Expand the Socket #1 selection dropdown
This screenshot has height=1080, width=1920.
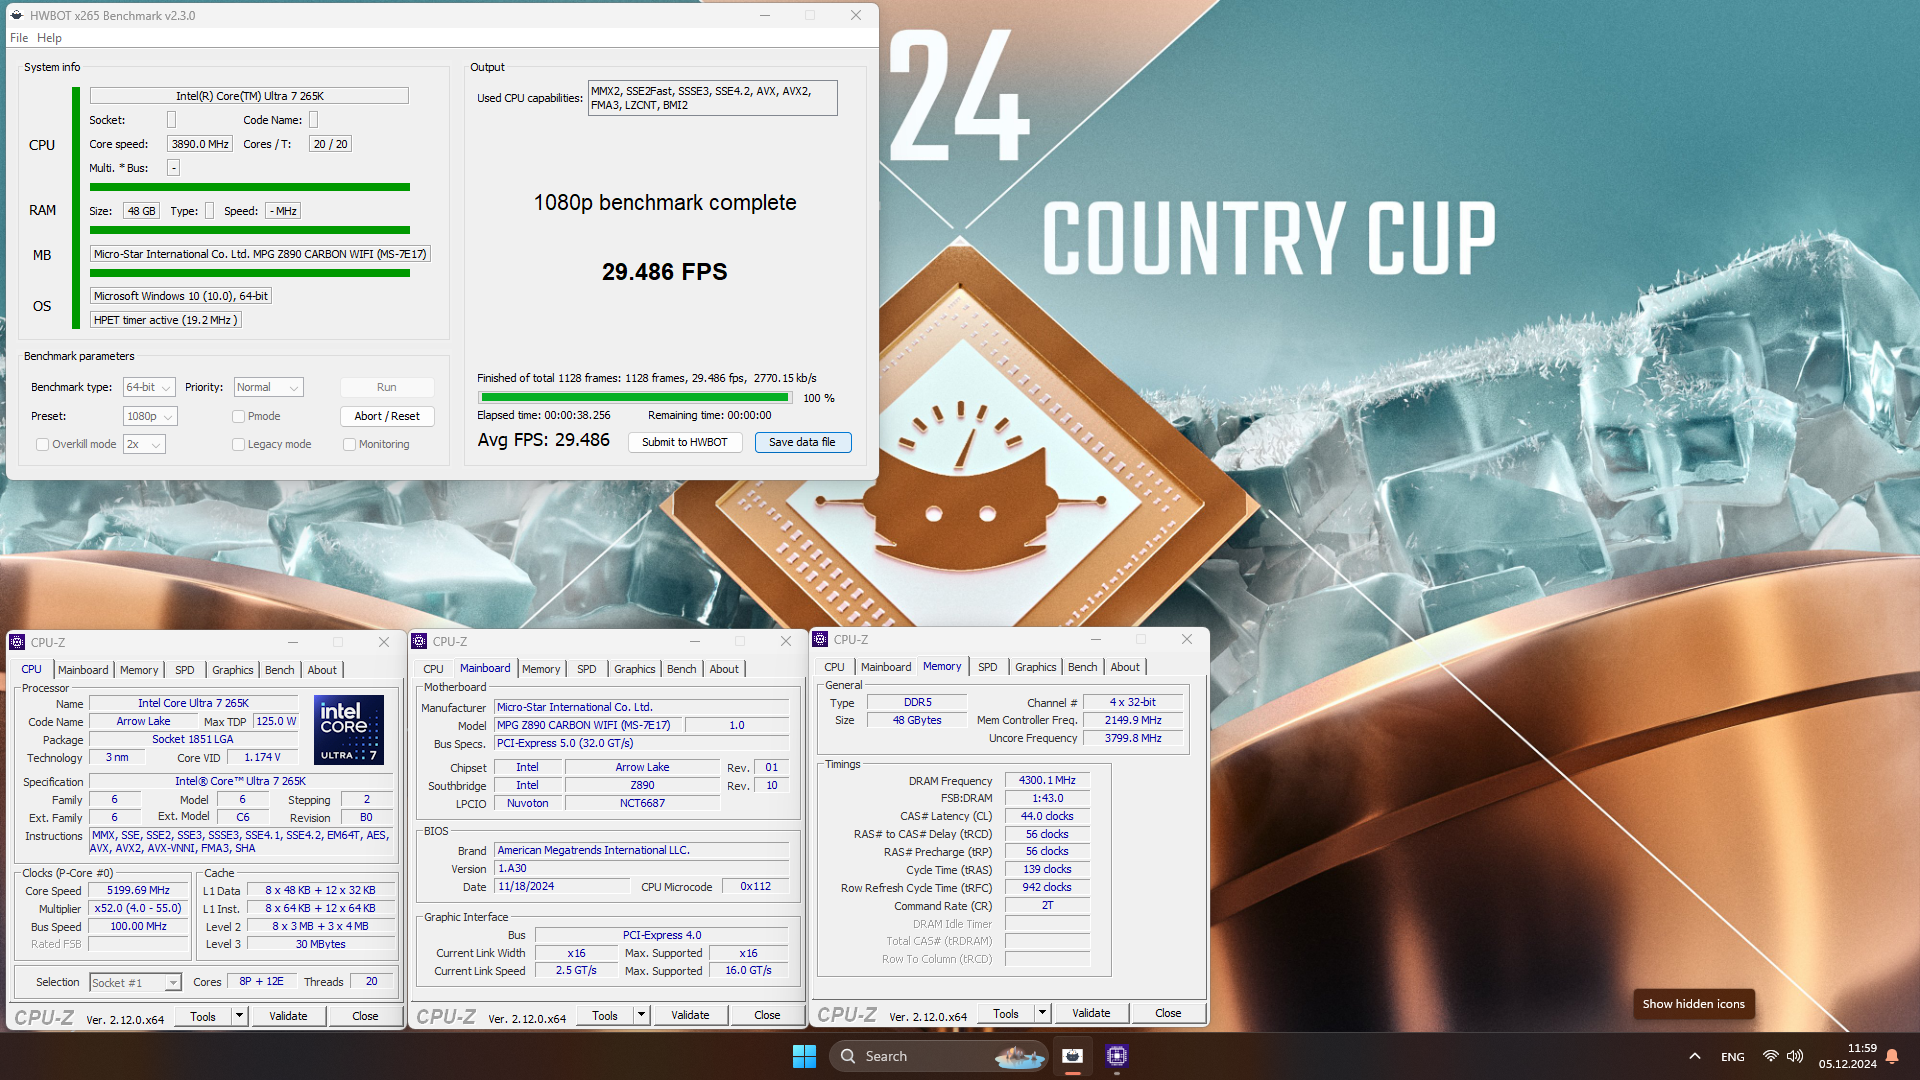(x=135, y=983)
